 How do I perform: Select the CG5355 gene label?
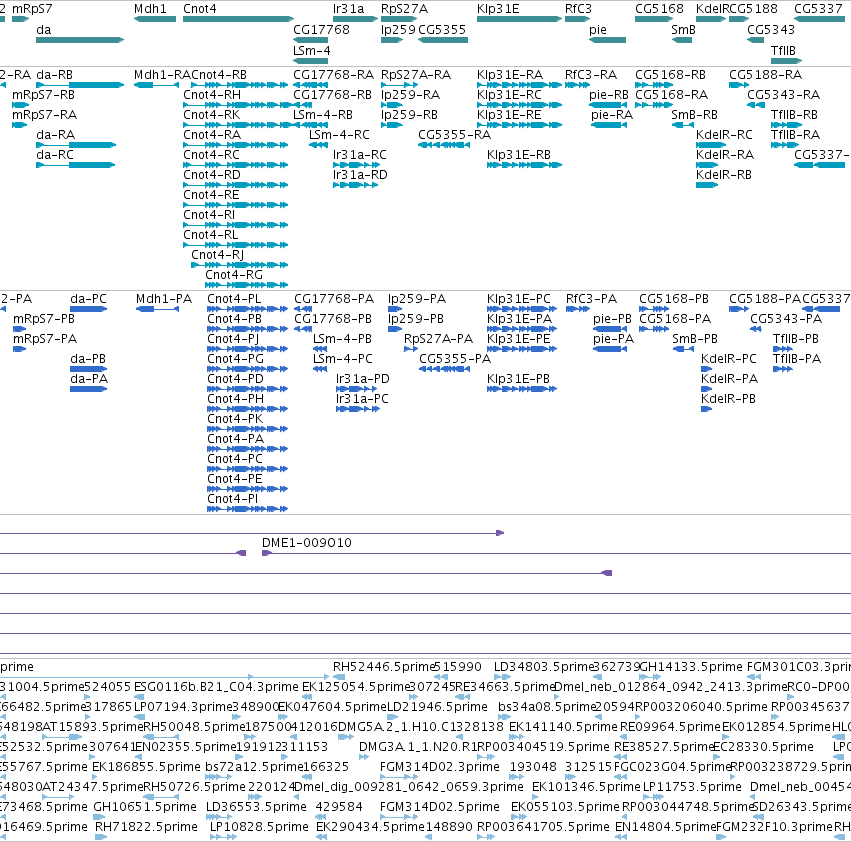click(x=442, y=29)
